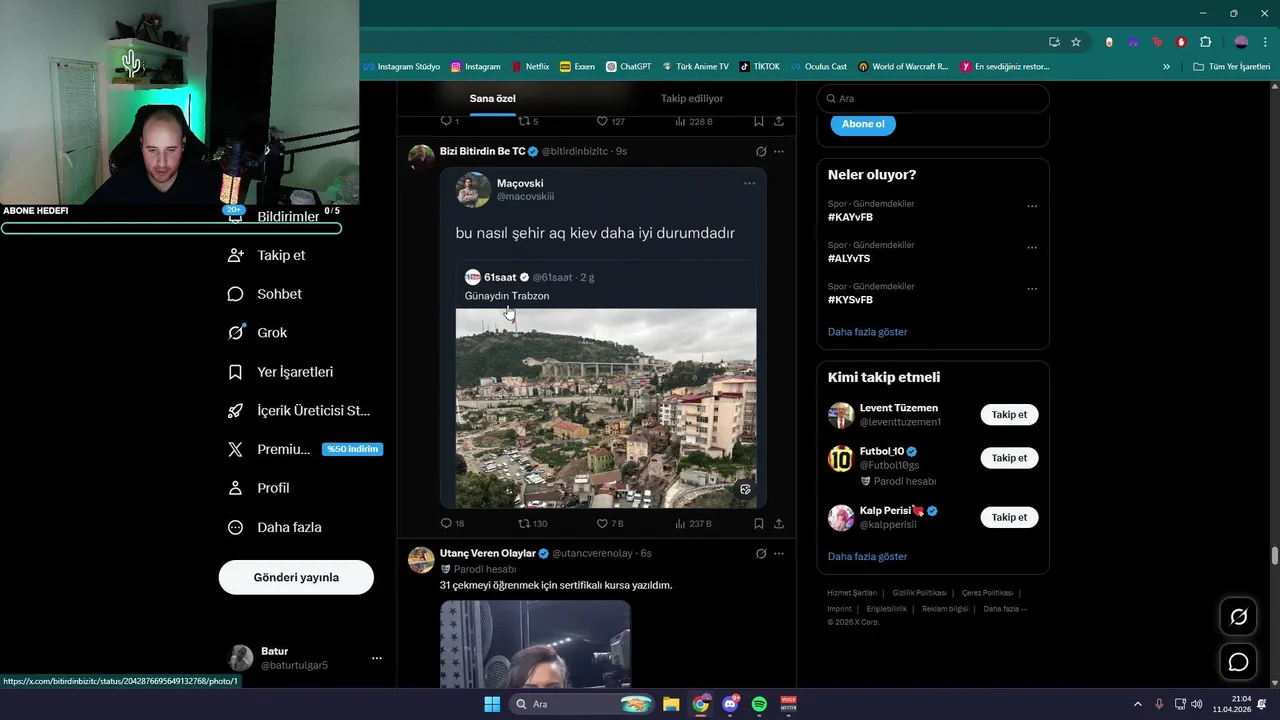Click the install app icon in address bar
Image resolution: width=1280 pixels, height=720 pixels.
click(1054, 42)
